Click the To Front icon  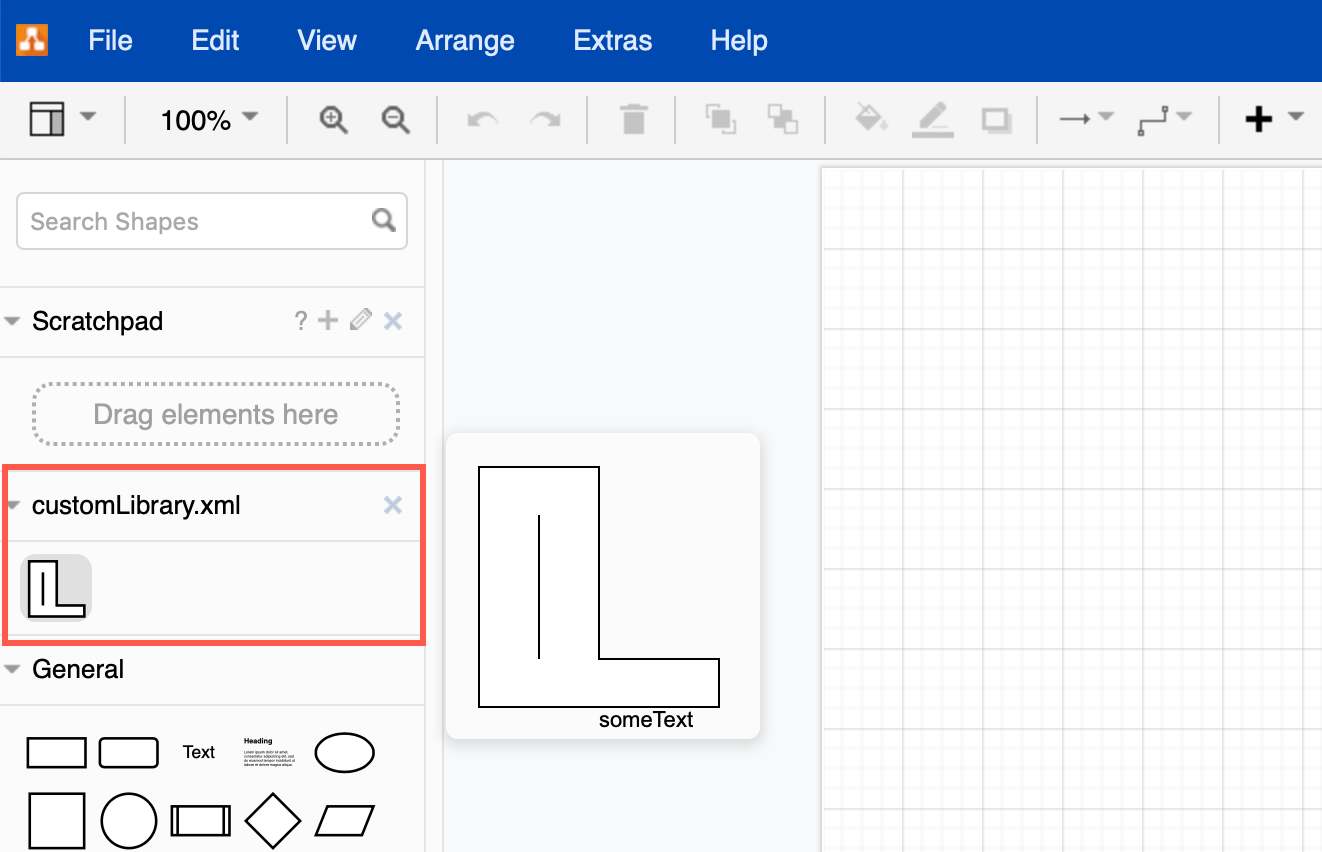pyautogui.click(x=721, y=119)
